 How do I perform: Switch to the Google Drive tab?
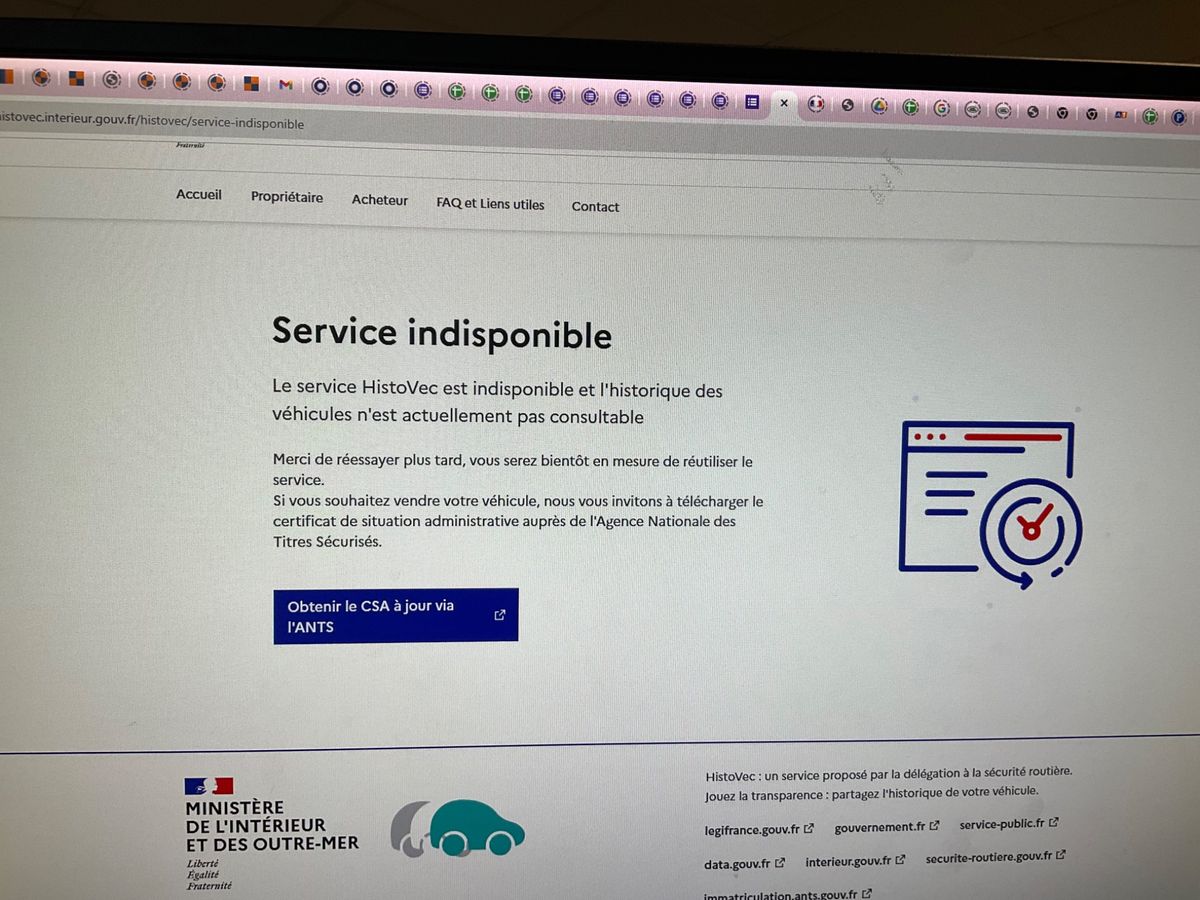879,106
